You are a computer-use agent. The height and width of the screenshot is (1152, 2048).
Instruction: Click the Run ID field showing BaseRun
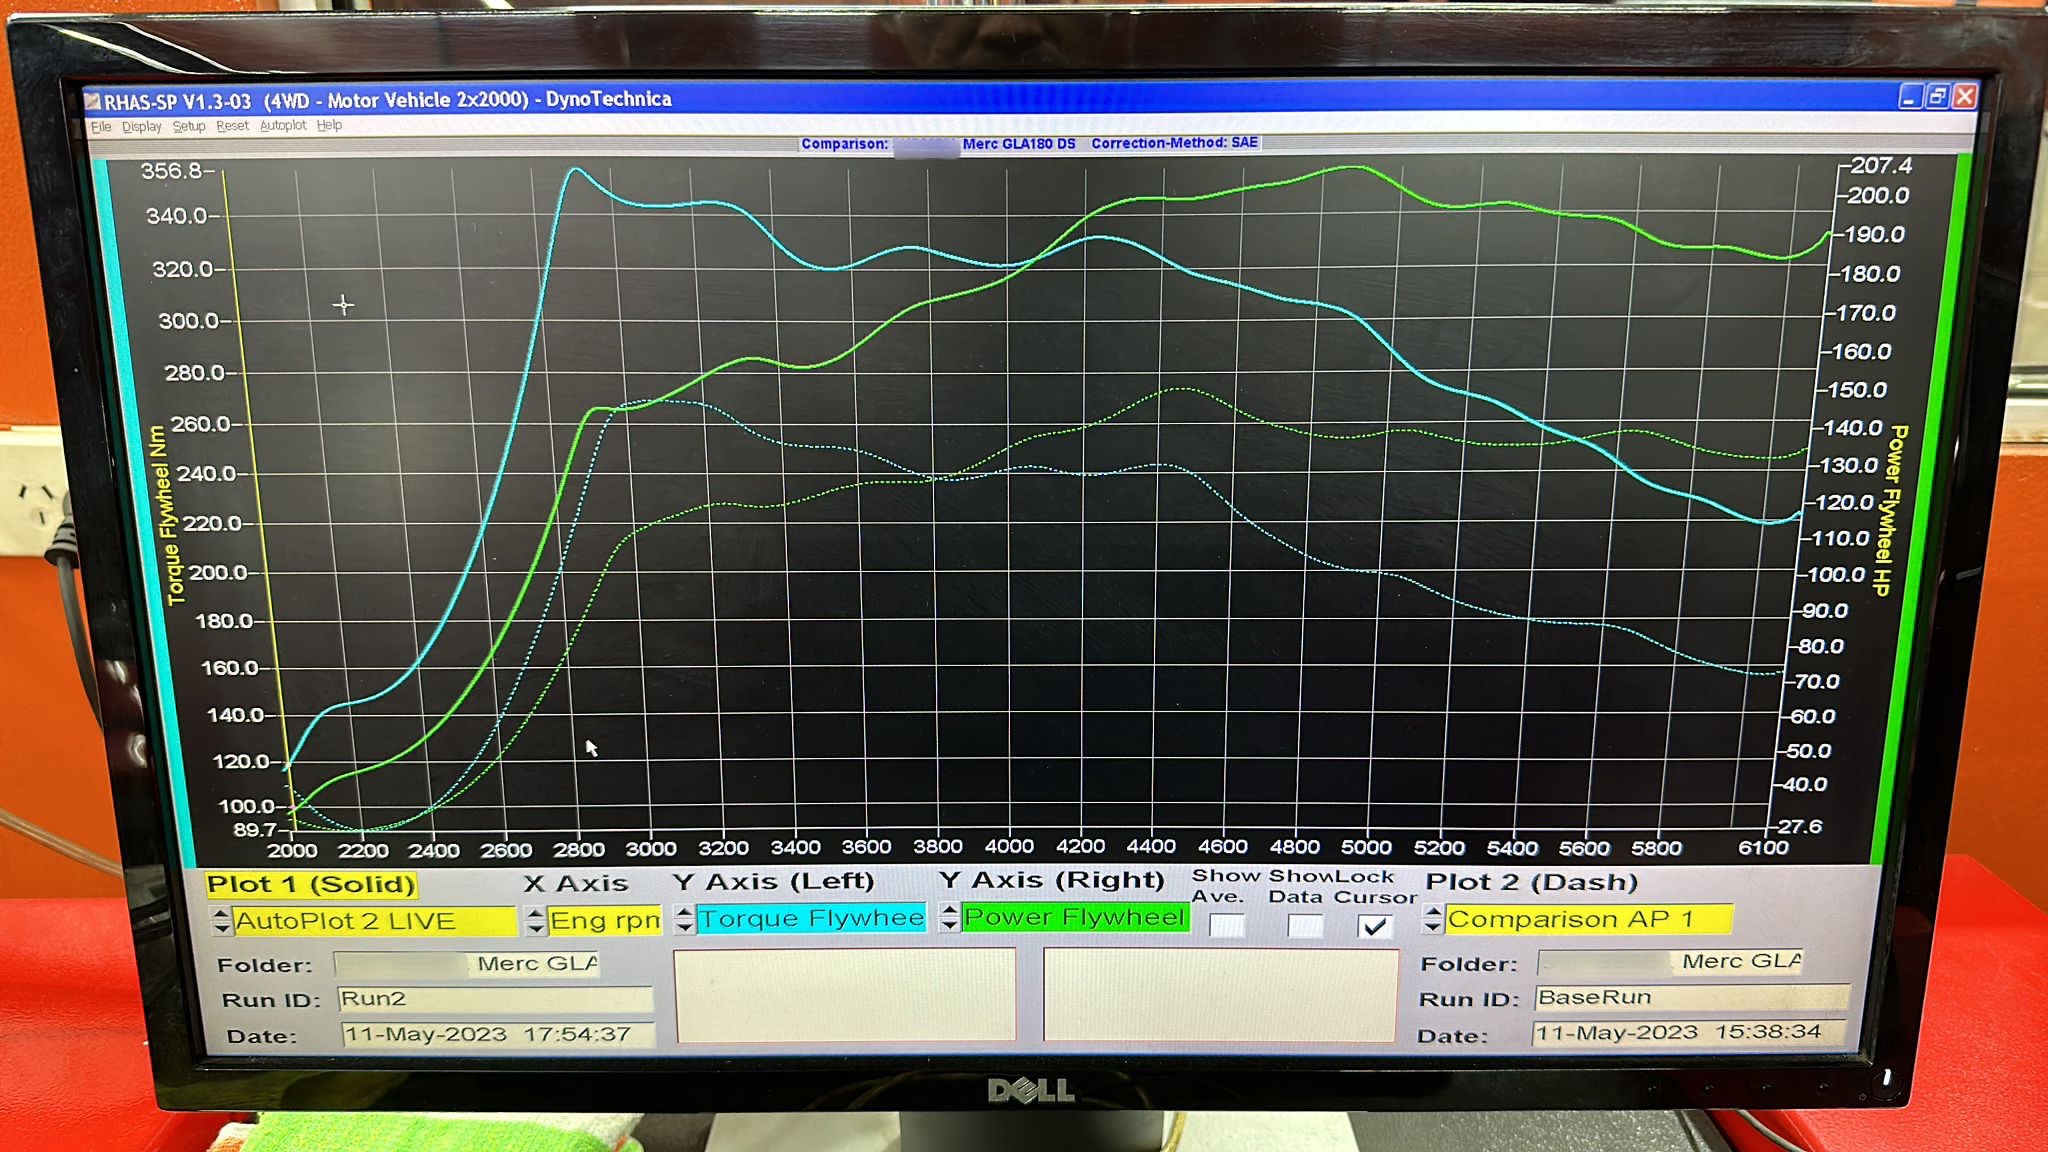pos(1692,997)
